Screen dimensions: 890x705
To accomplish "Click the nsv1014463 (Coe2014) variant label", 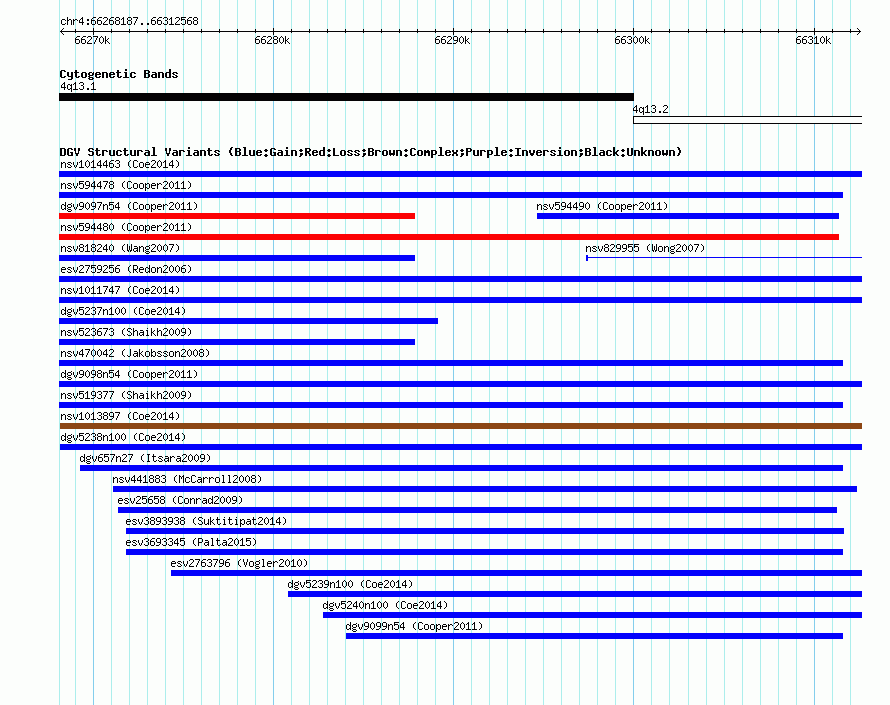I will 120,164.
